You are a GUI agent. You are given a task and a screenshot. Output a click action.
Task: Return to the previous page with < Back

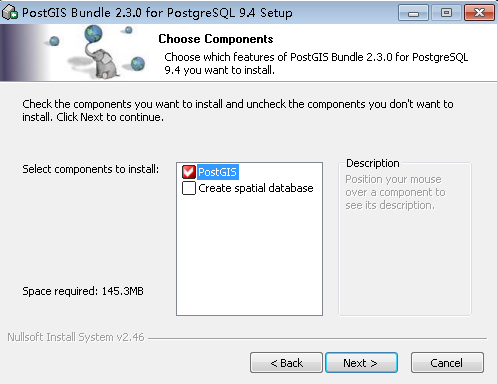[286, 363]
